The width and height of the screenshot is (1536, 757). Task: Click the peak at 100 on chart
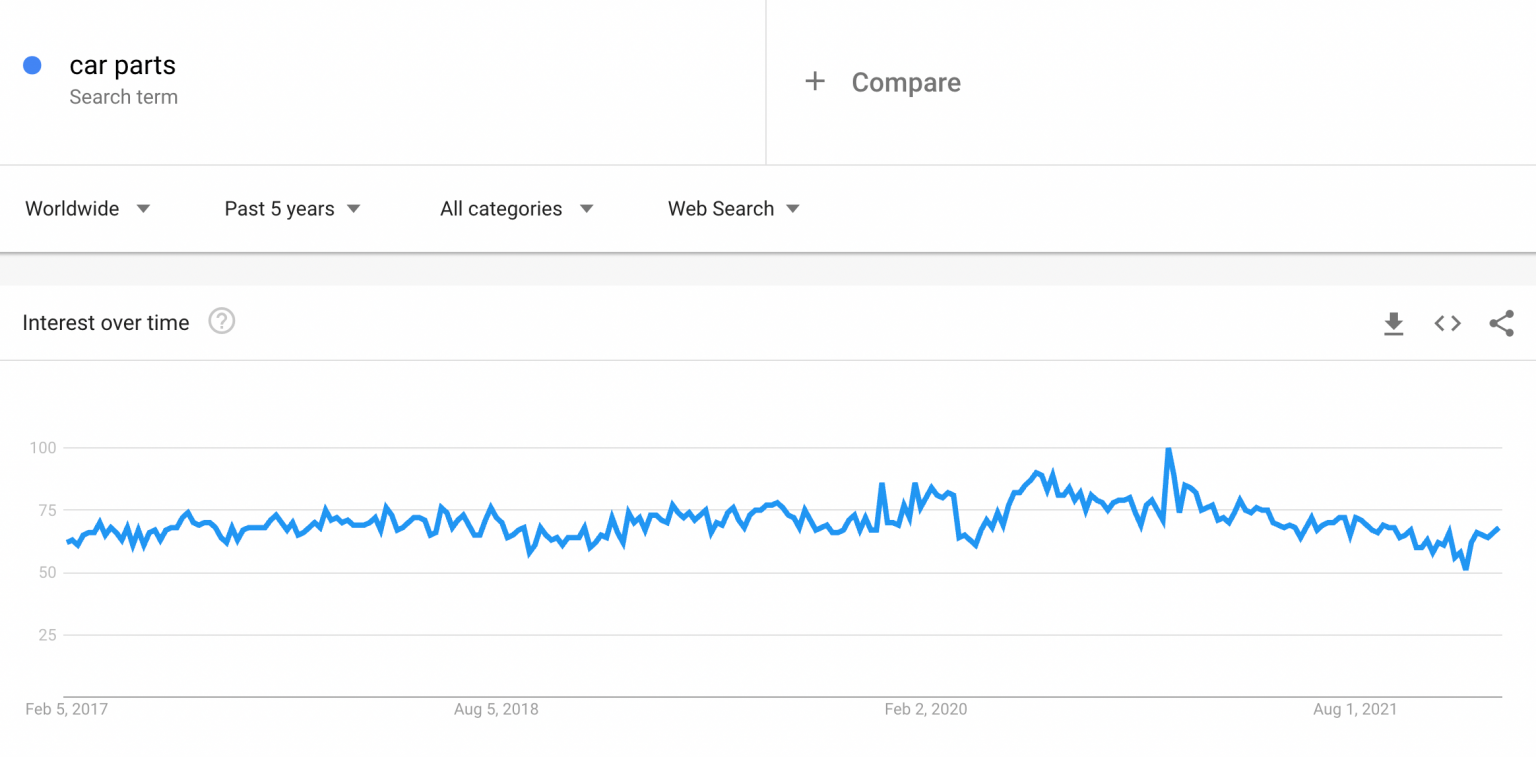click(x=1168, y=449)
